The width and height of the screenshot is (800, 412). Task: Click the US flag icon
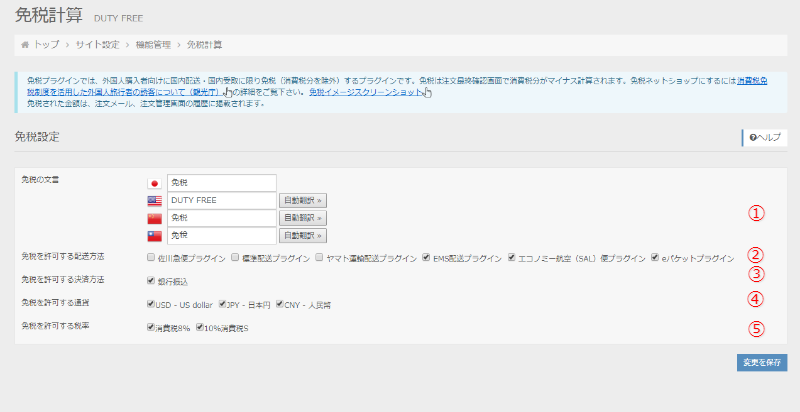click(154, 201)
